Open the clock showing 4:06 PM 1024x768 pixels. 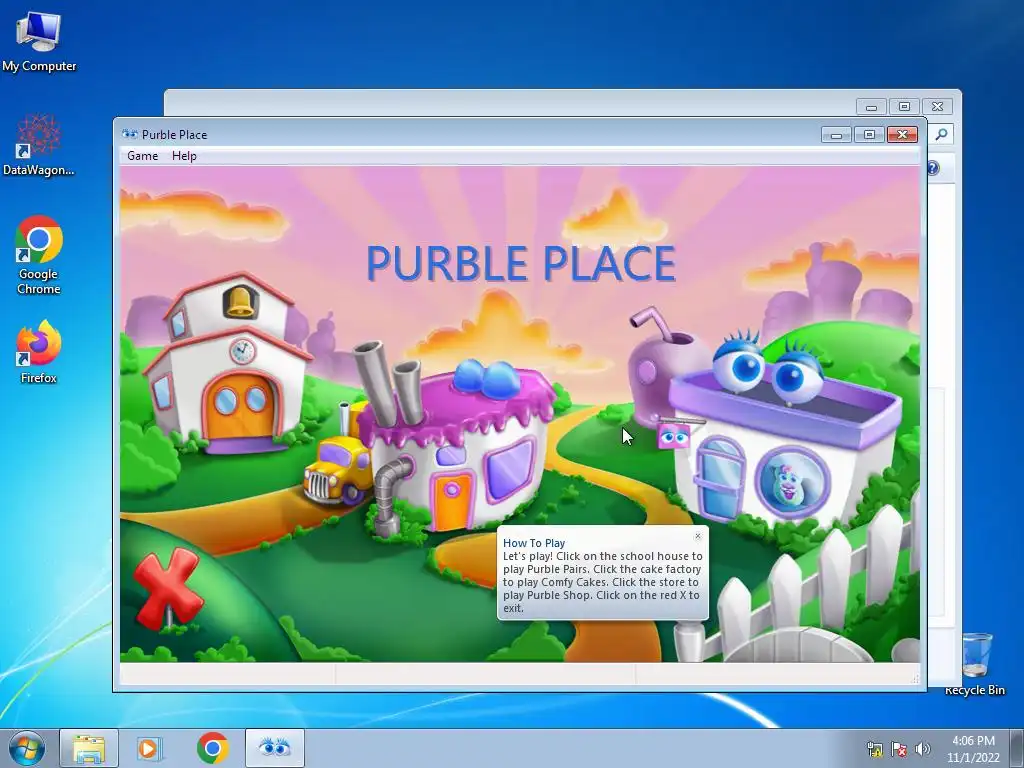973,749
